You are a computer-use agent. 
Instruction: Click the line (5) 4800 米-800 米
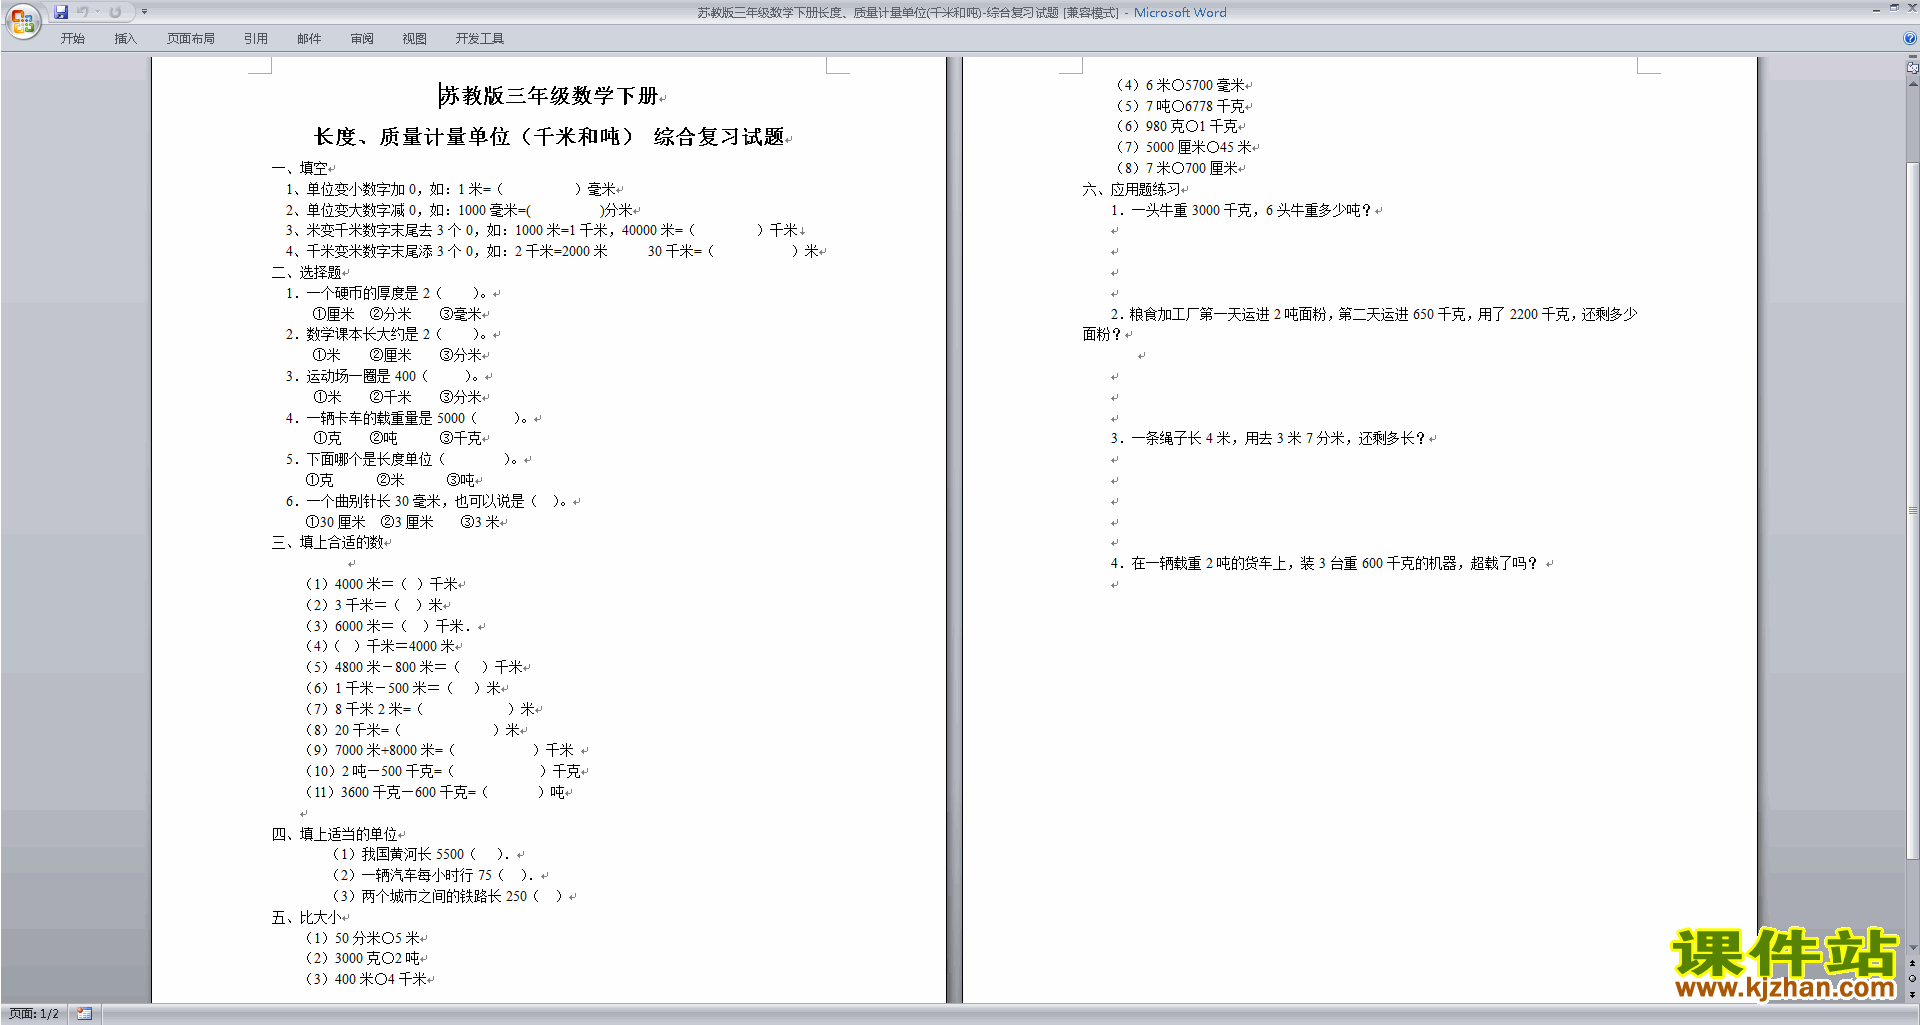click(x=414, y=667)
